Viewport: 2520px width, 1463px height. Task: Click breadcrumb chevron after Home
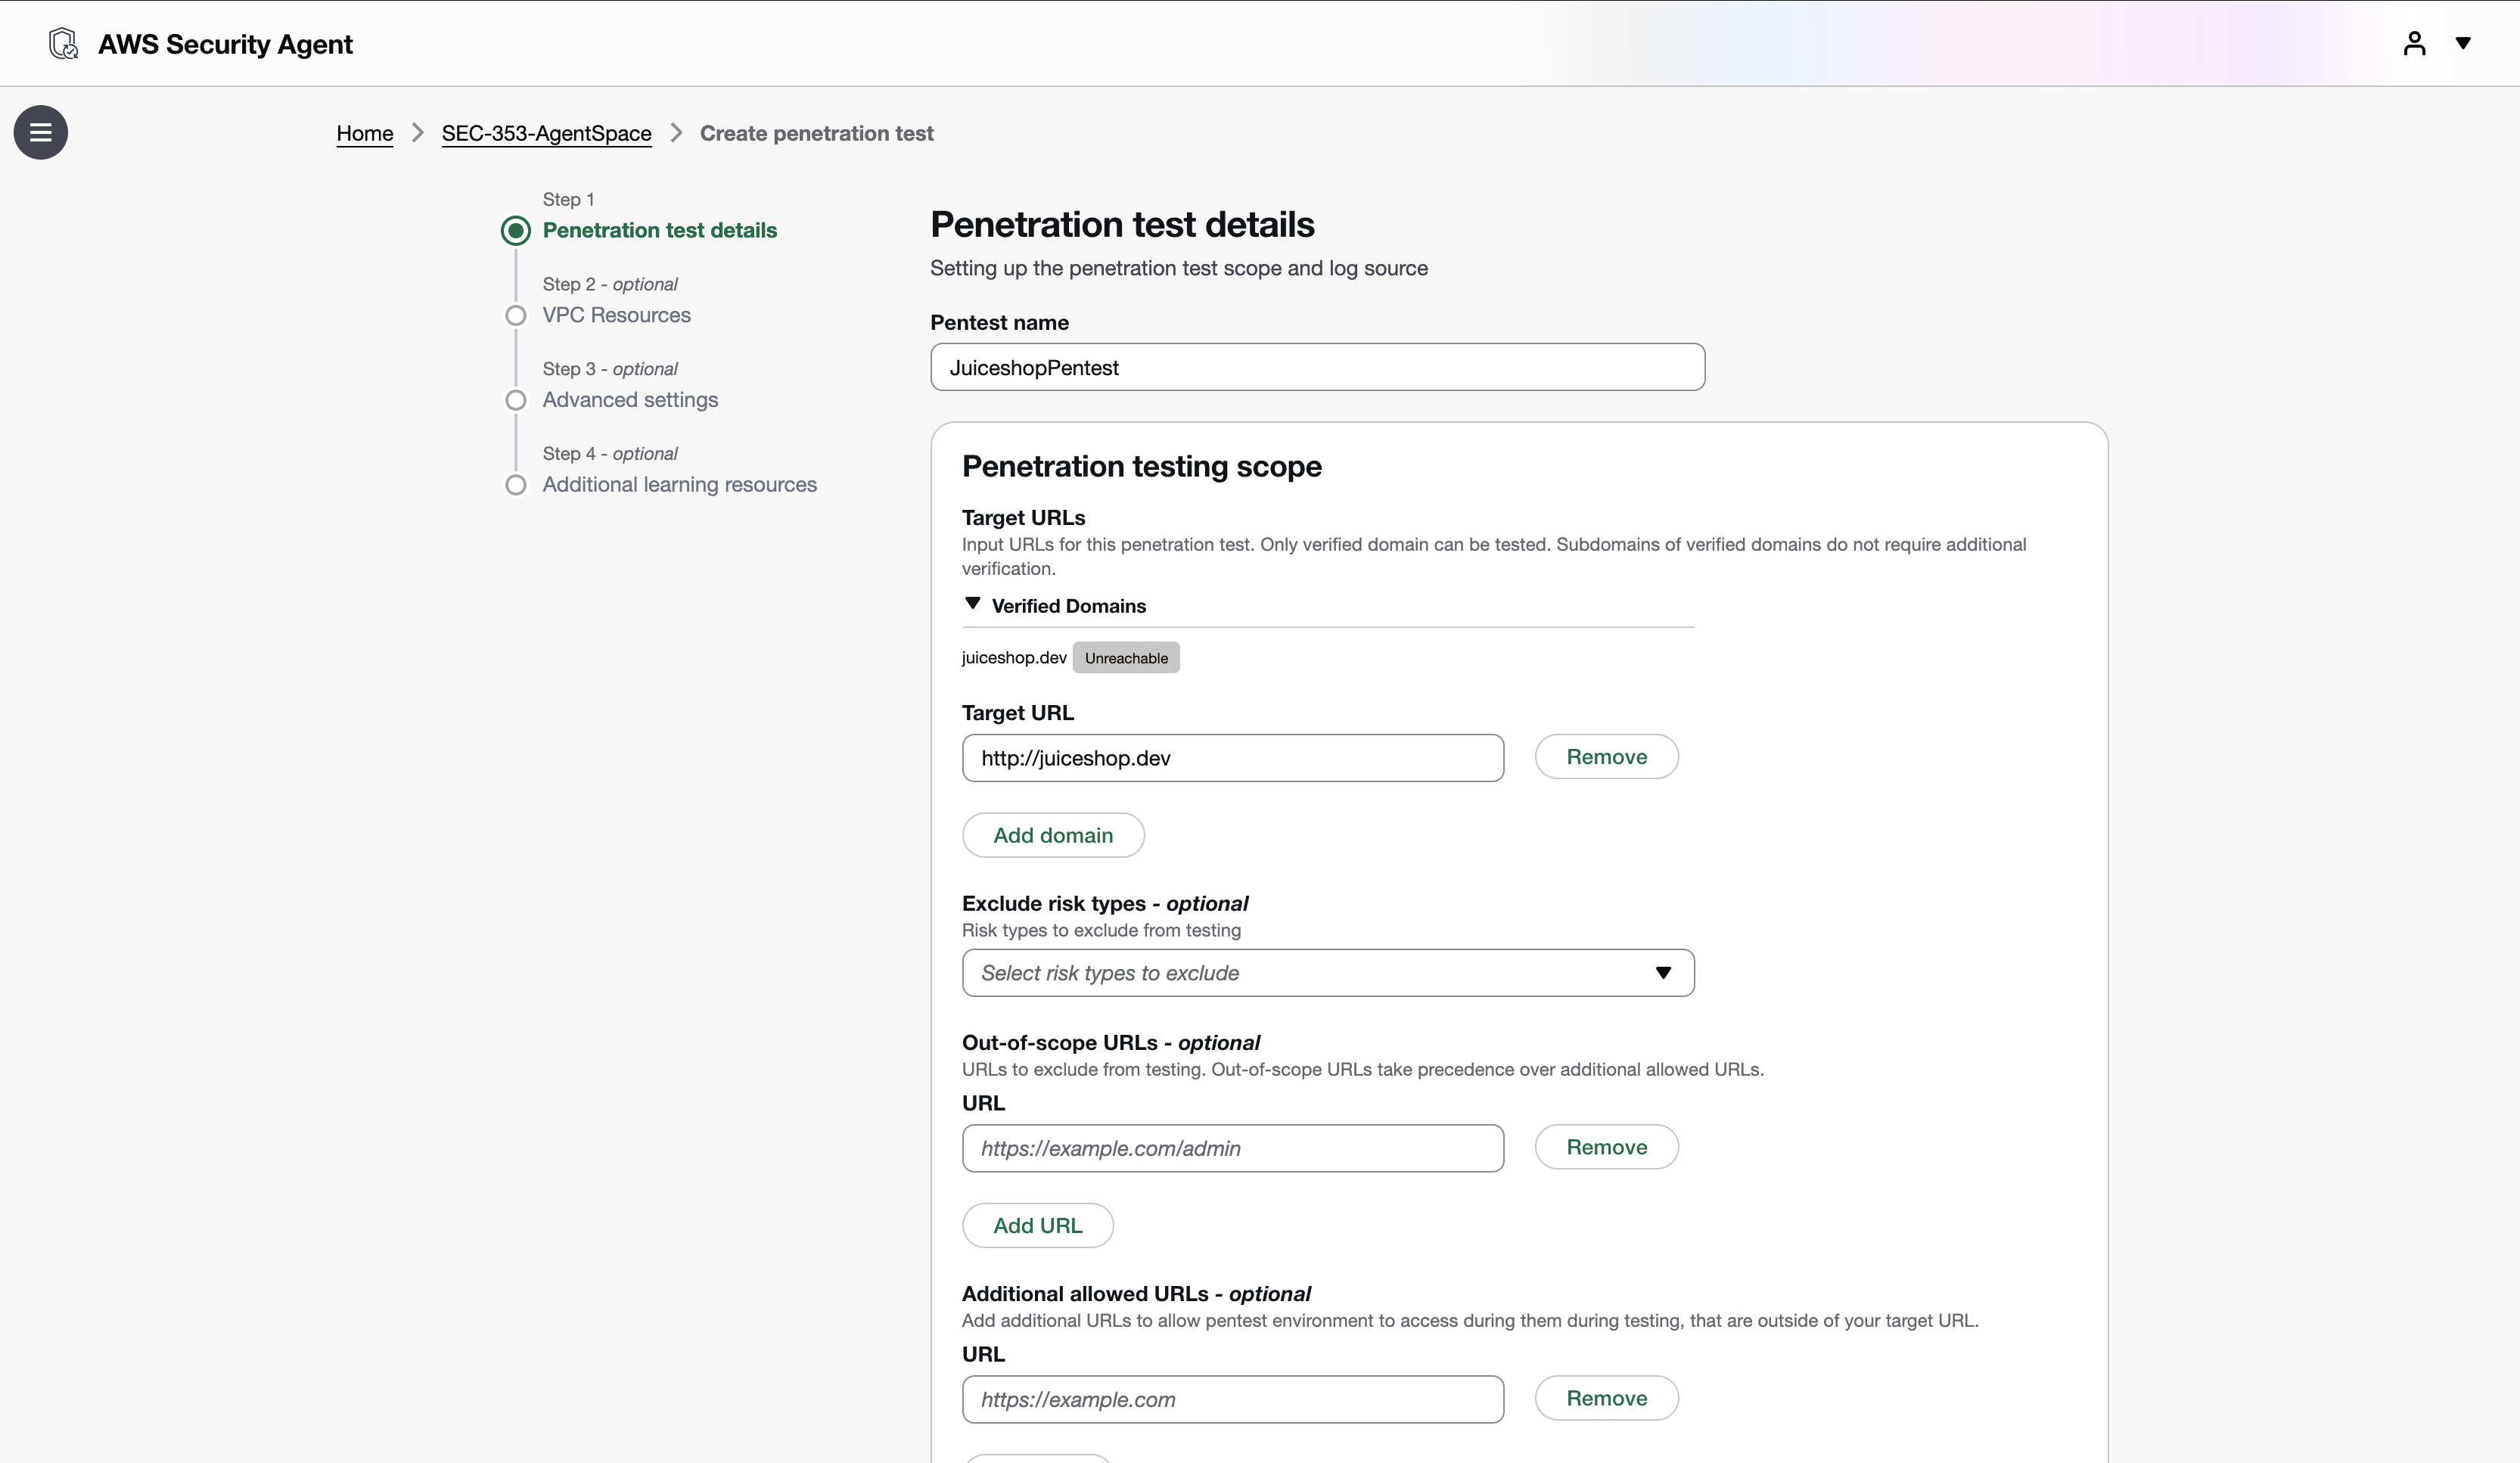pos(418,133)
